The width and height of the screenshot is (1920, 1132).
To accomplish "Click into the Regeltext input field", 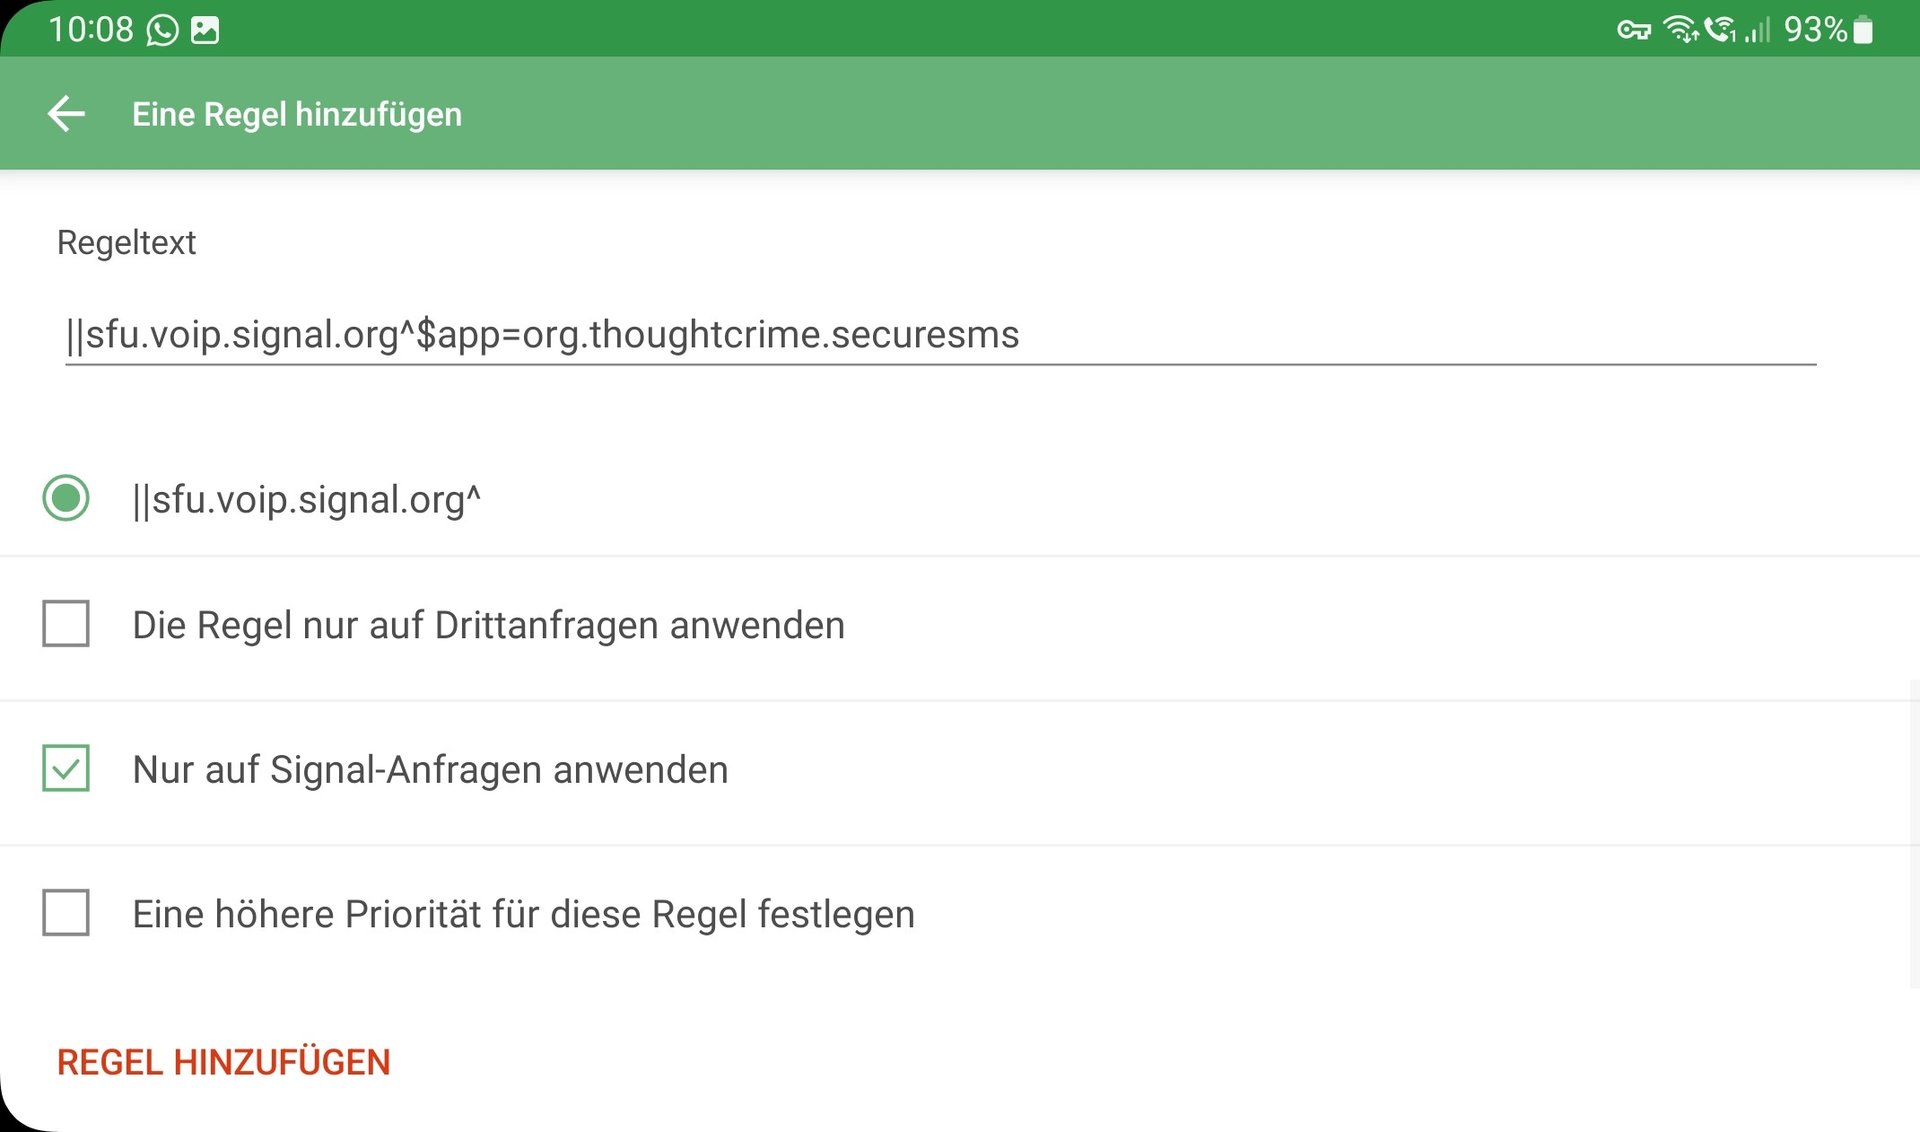I will coord(940,334).
